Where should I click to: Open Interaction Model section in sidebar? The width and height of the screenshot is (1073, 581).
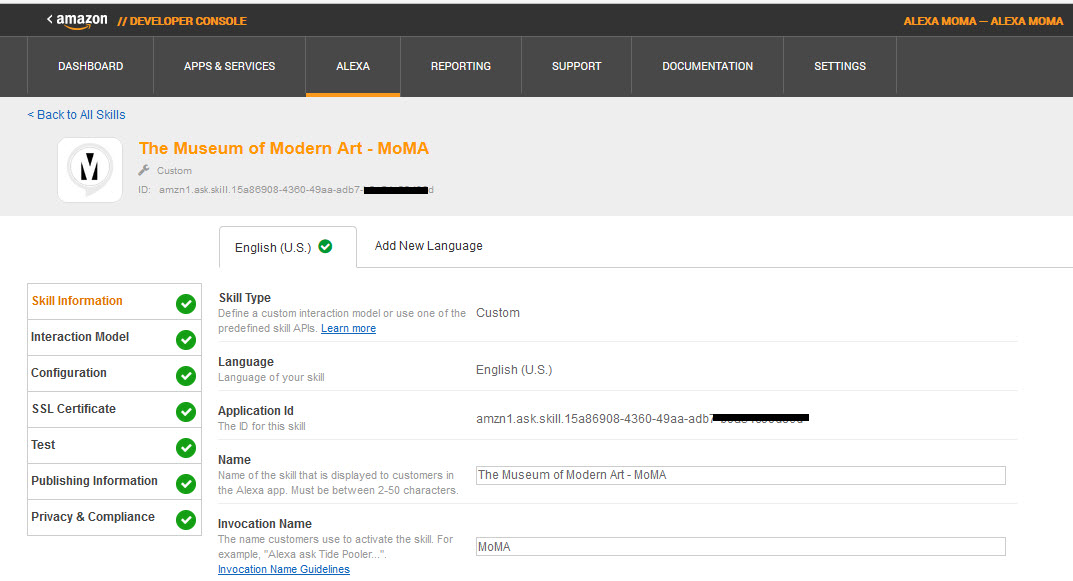pos(114,337)
